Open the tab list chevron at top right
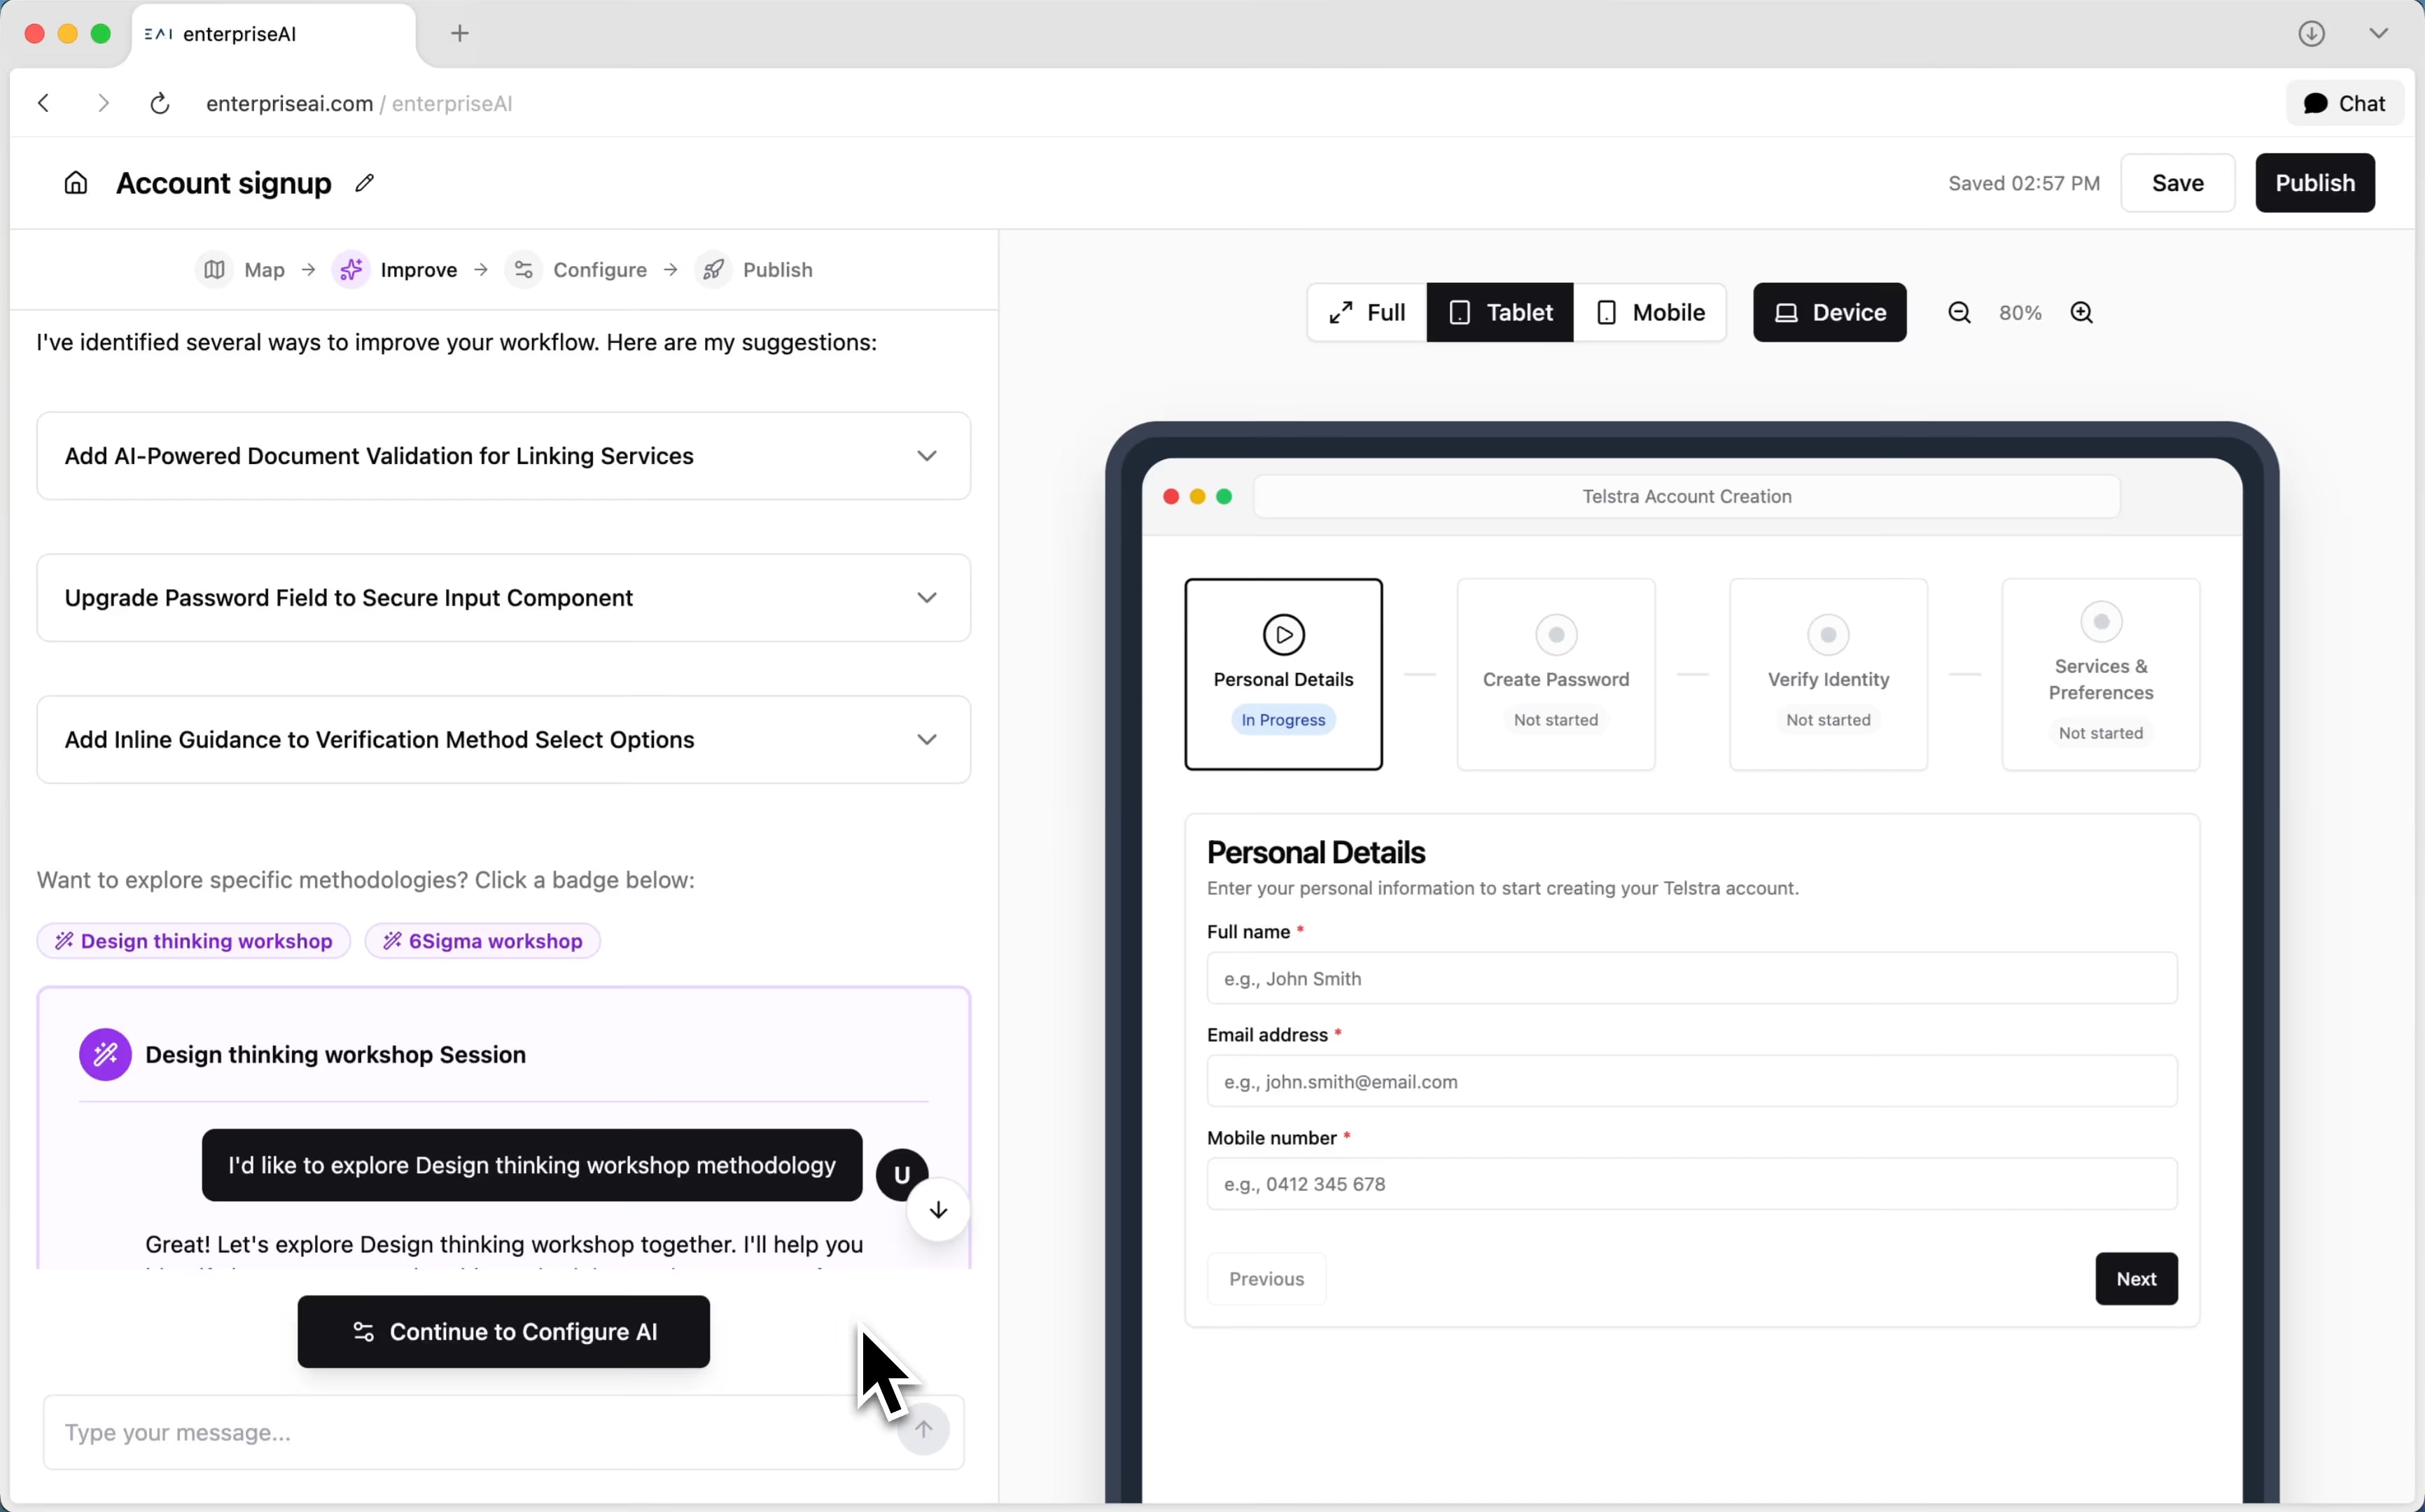Screen dimensions: 2425x1512 [x=2379, y=33]
